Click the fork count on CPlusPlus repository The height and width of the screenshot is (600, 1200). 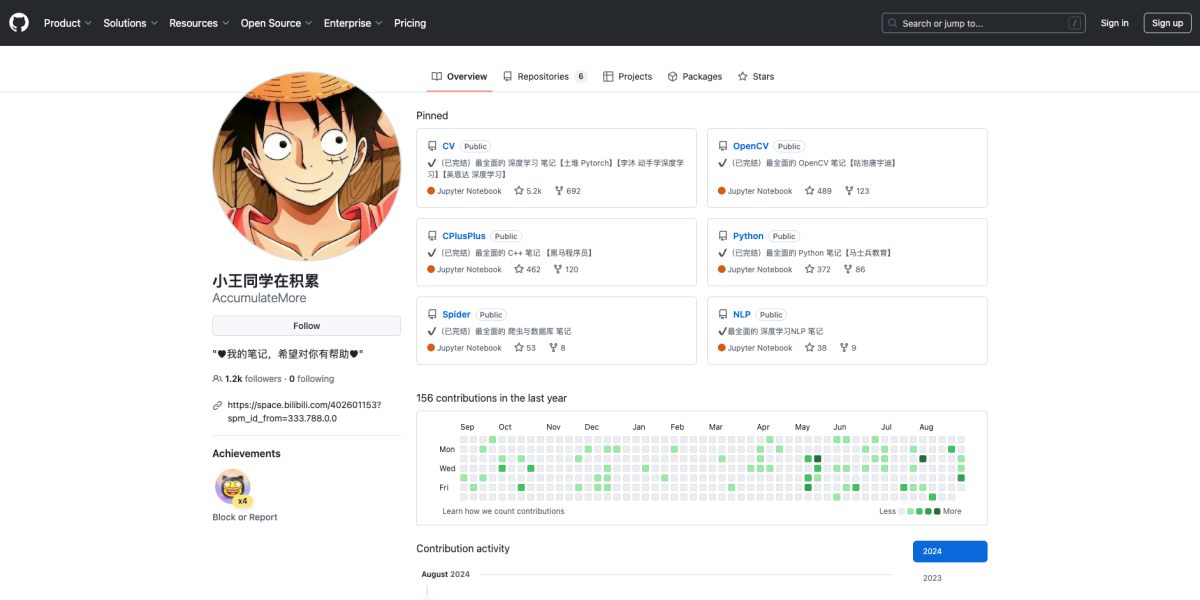[565, 269]
